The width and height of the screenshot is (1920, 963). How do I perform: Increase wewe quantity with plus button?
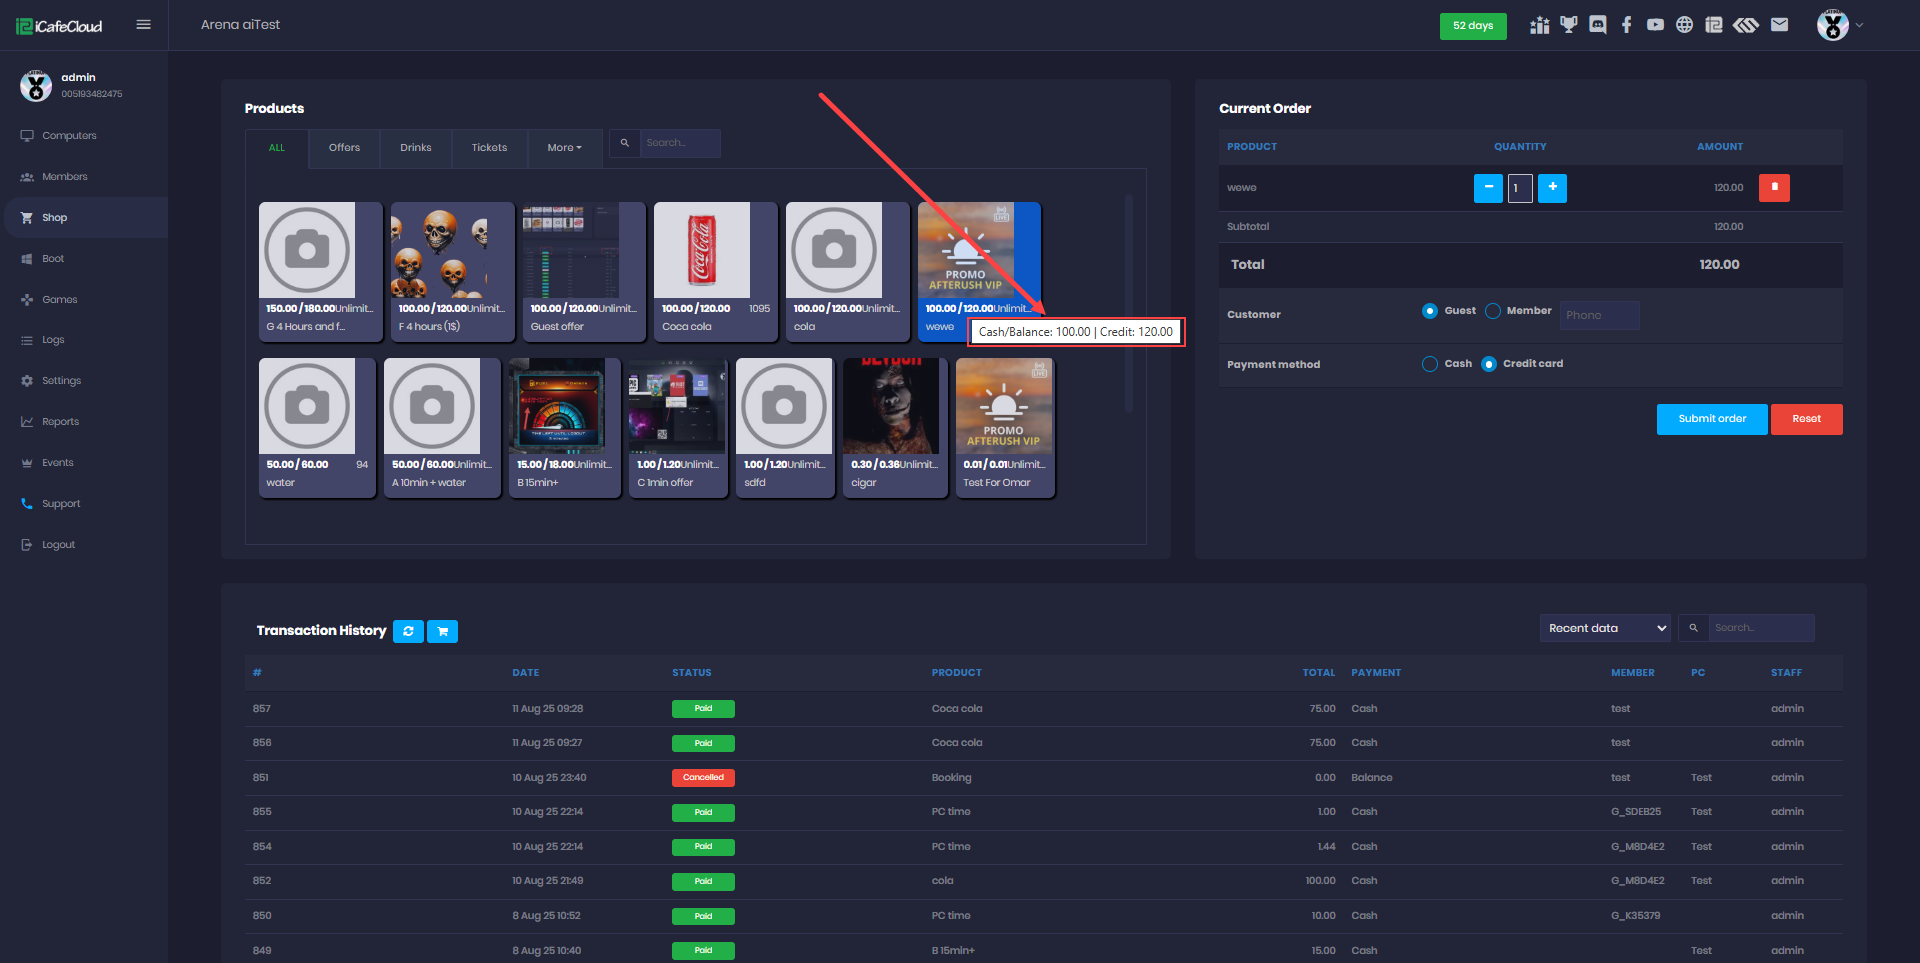1552,188
